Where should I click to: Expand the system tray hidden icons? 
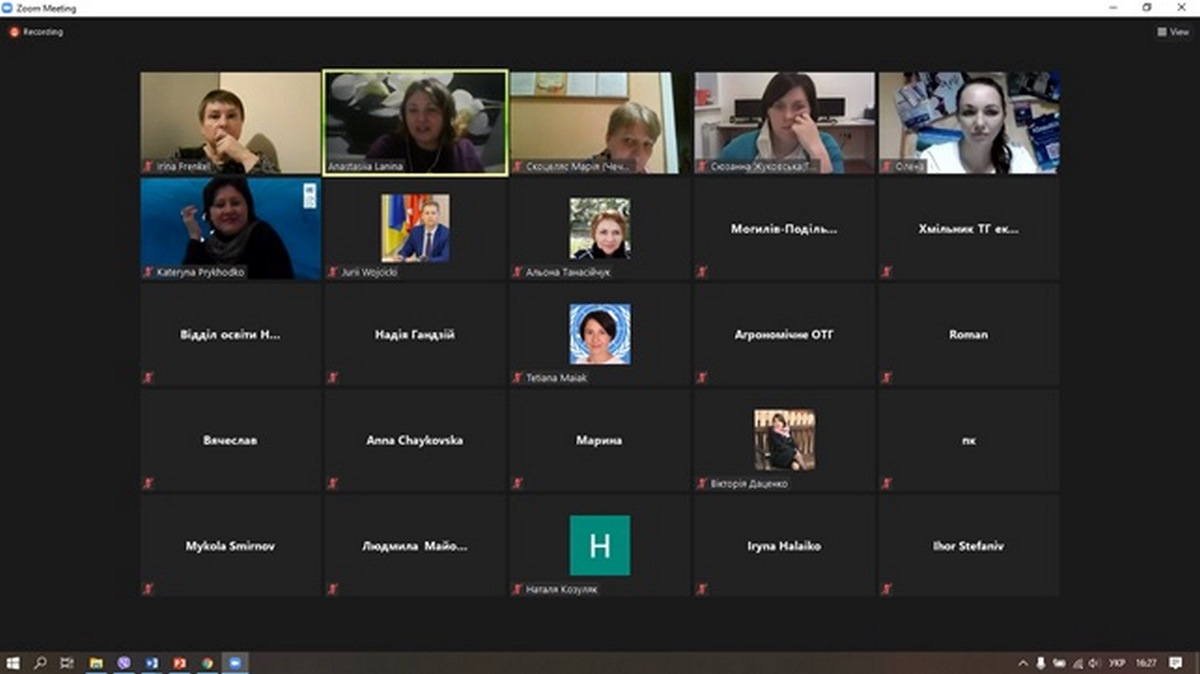(1023, 663)
